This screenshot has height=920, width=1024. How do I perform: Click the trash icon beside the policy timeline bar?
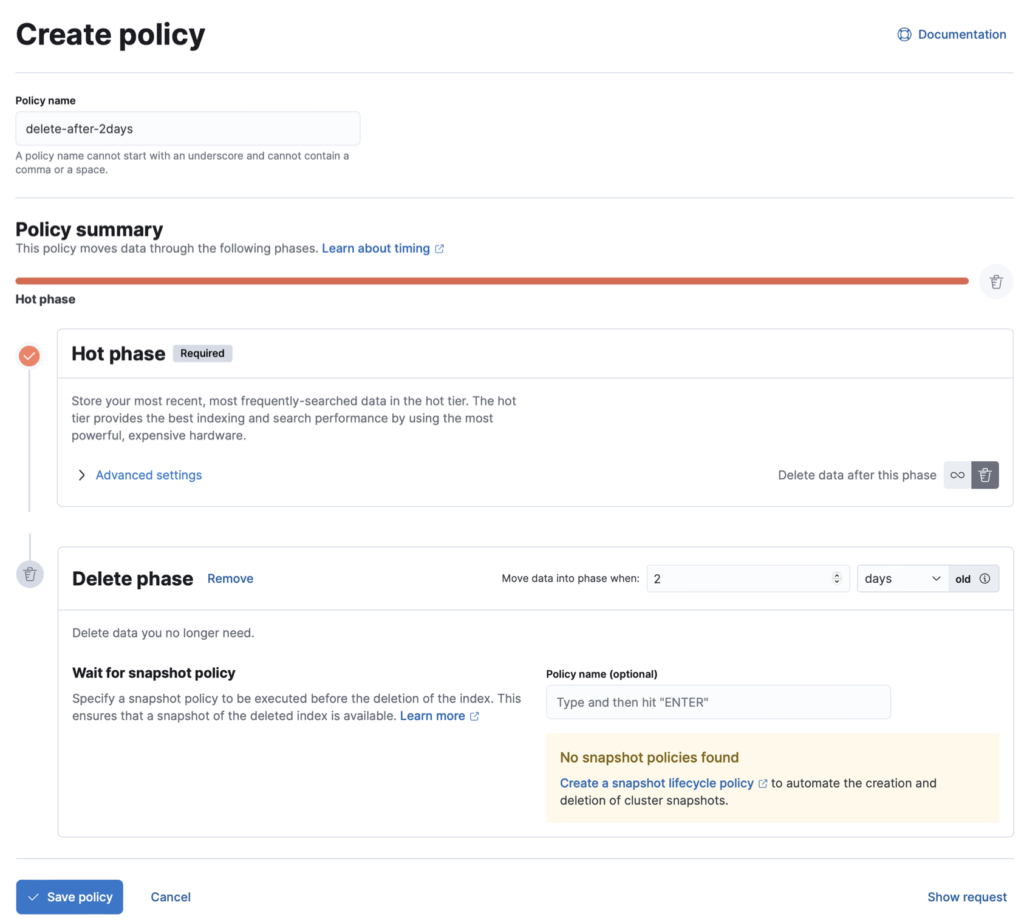(996, 281)
